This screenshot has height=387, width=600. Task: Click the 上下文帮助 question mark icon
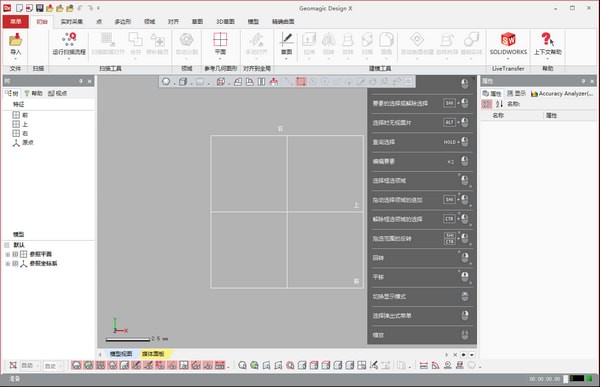[548, 39]
